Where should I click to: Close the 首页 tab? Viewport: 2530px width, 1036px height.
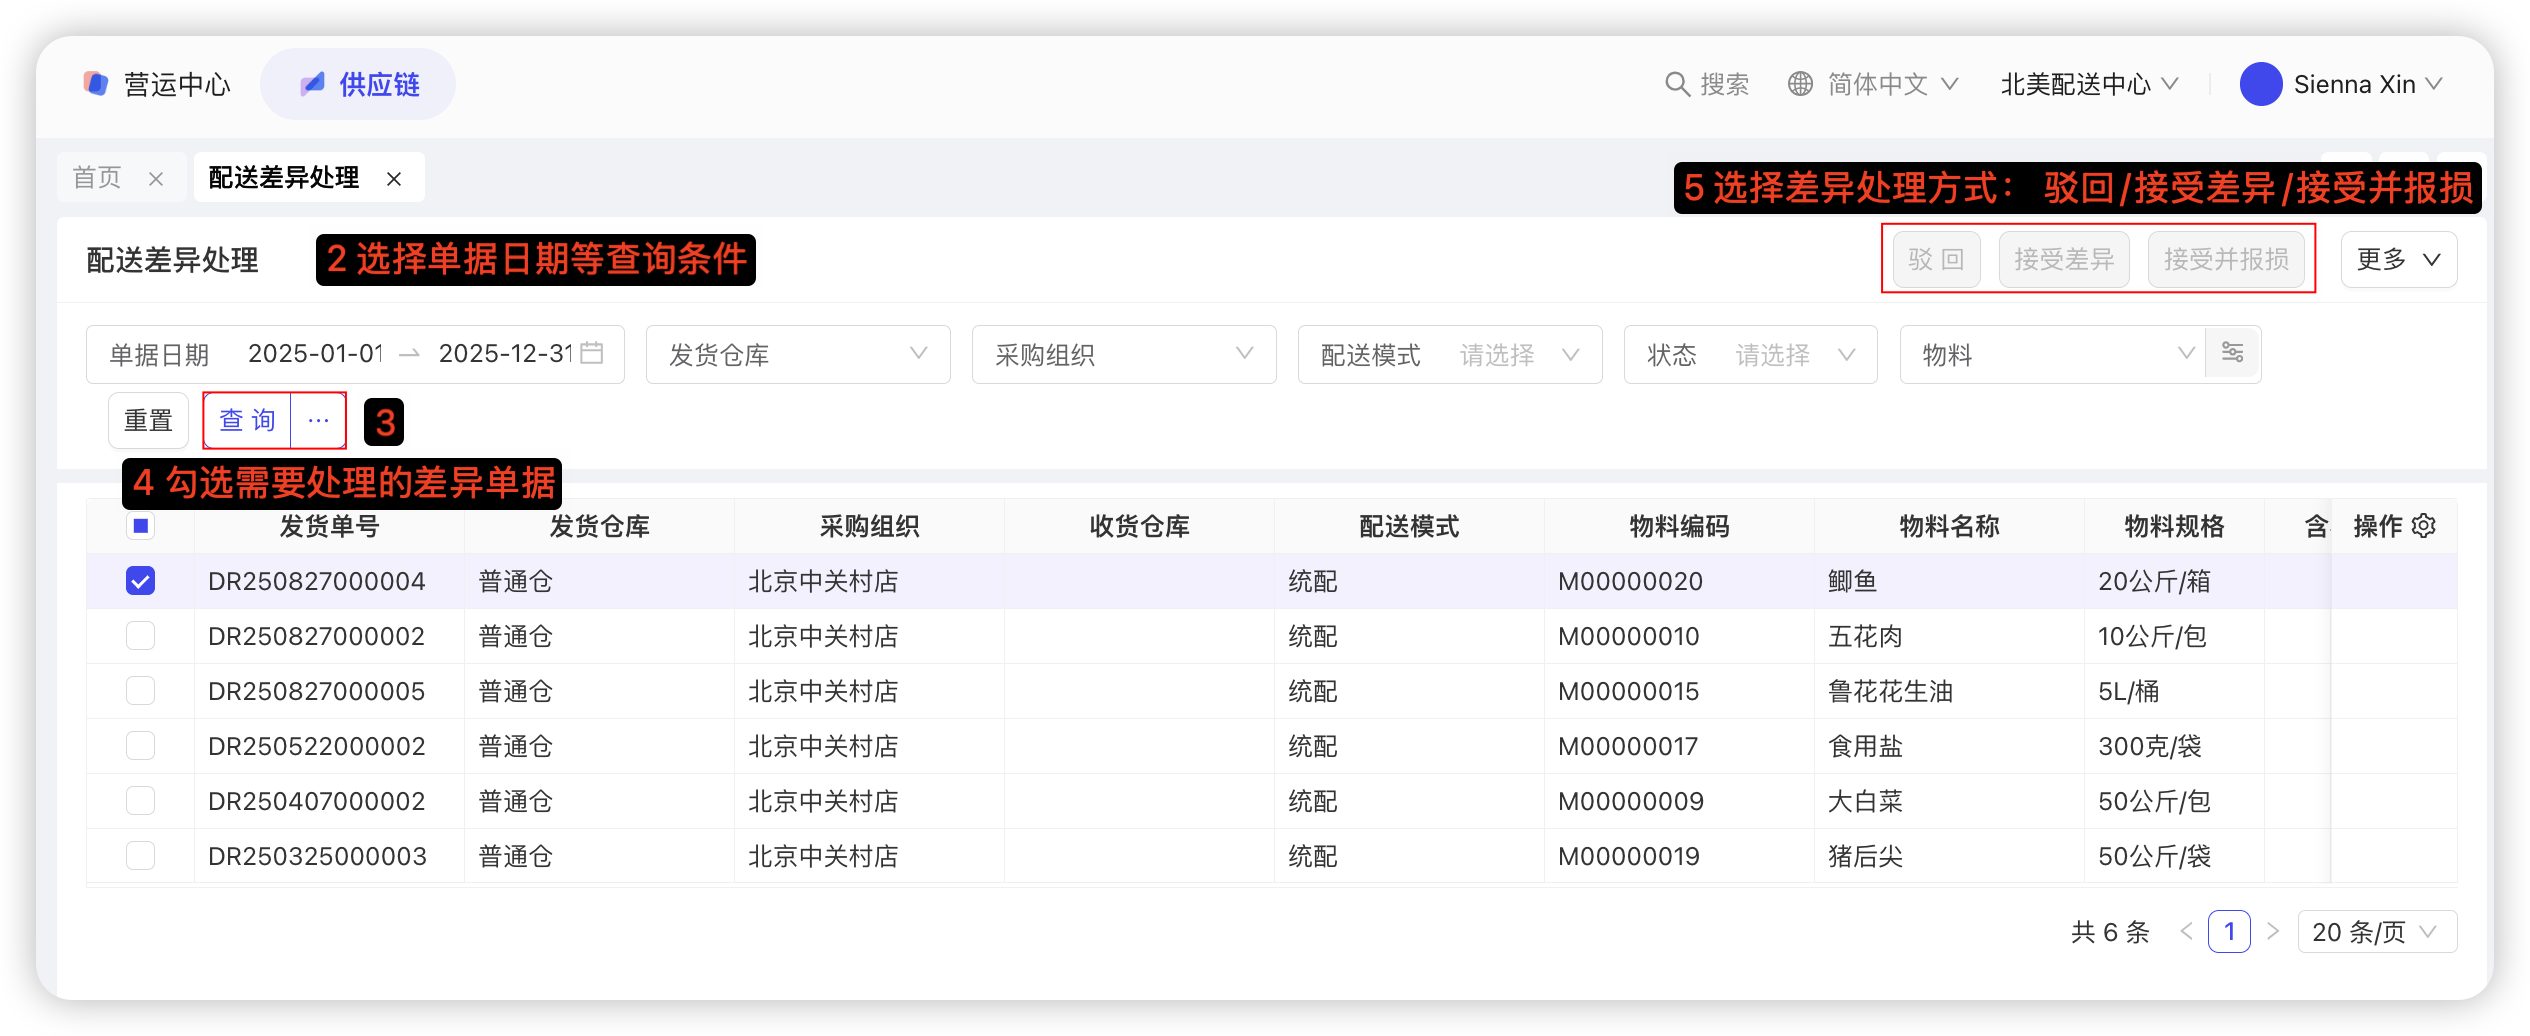(156, 179)
